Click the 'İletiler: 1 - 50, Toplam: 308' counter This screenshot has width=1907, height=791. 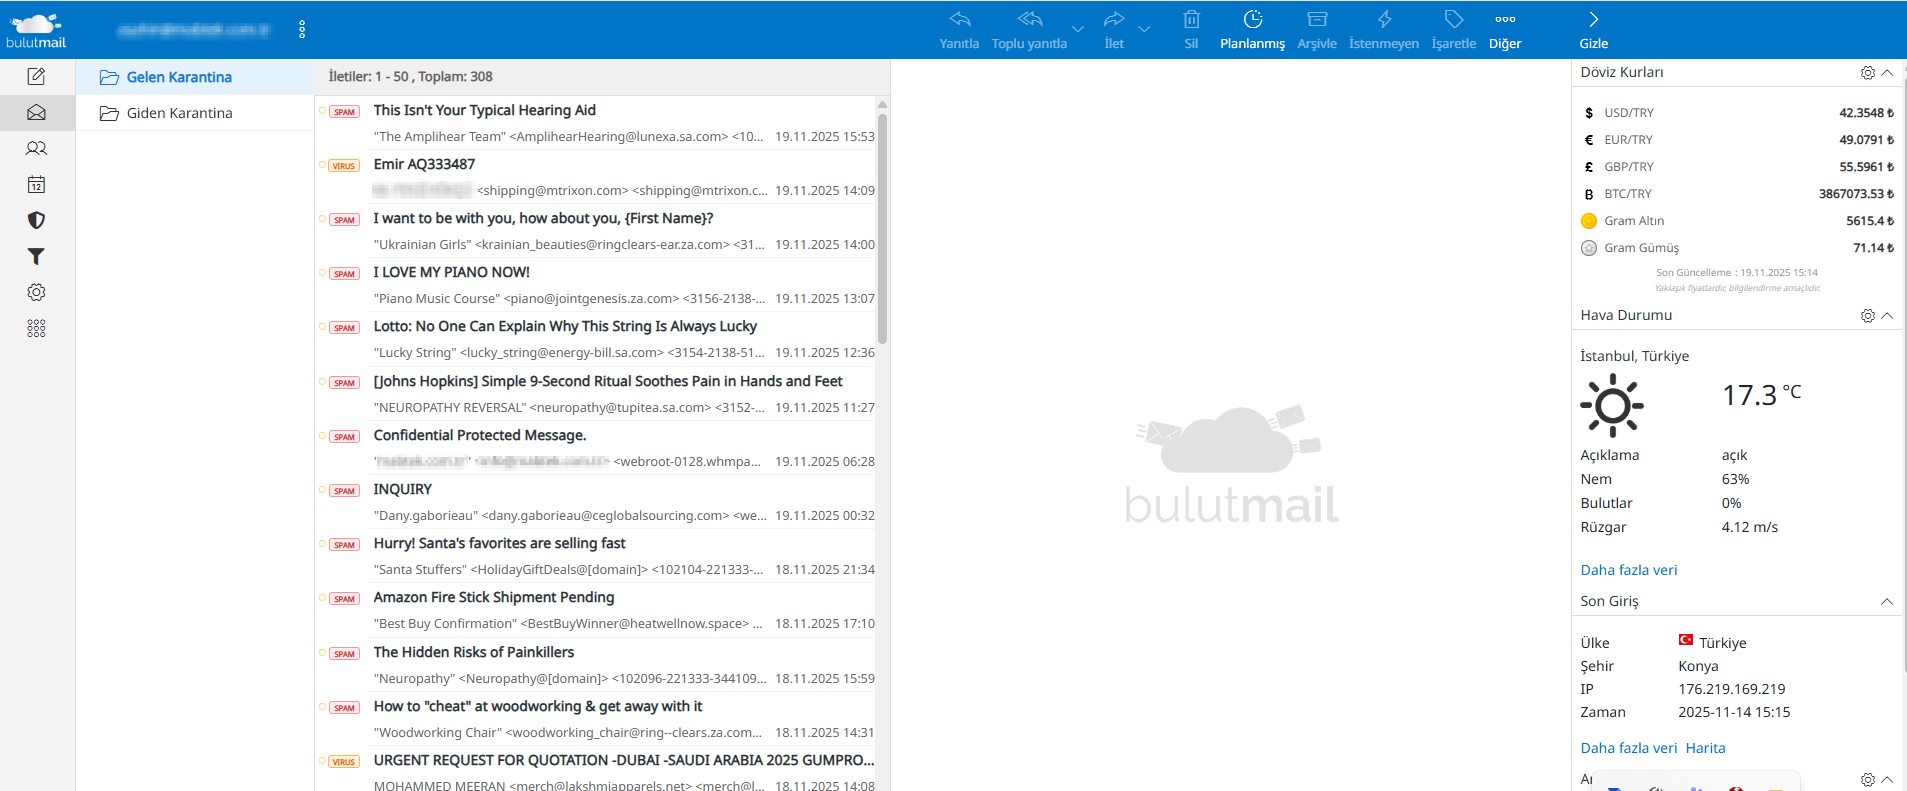click(410, 77)
